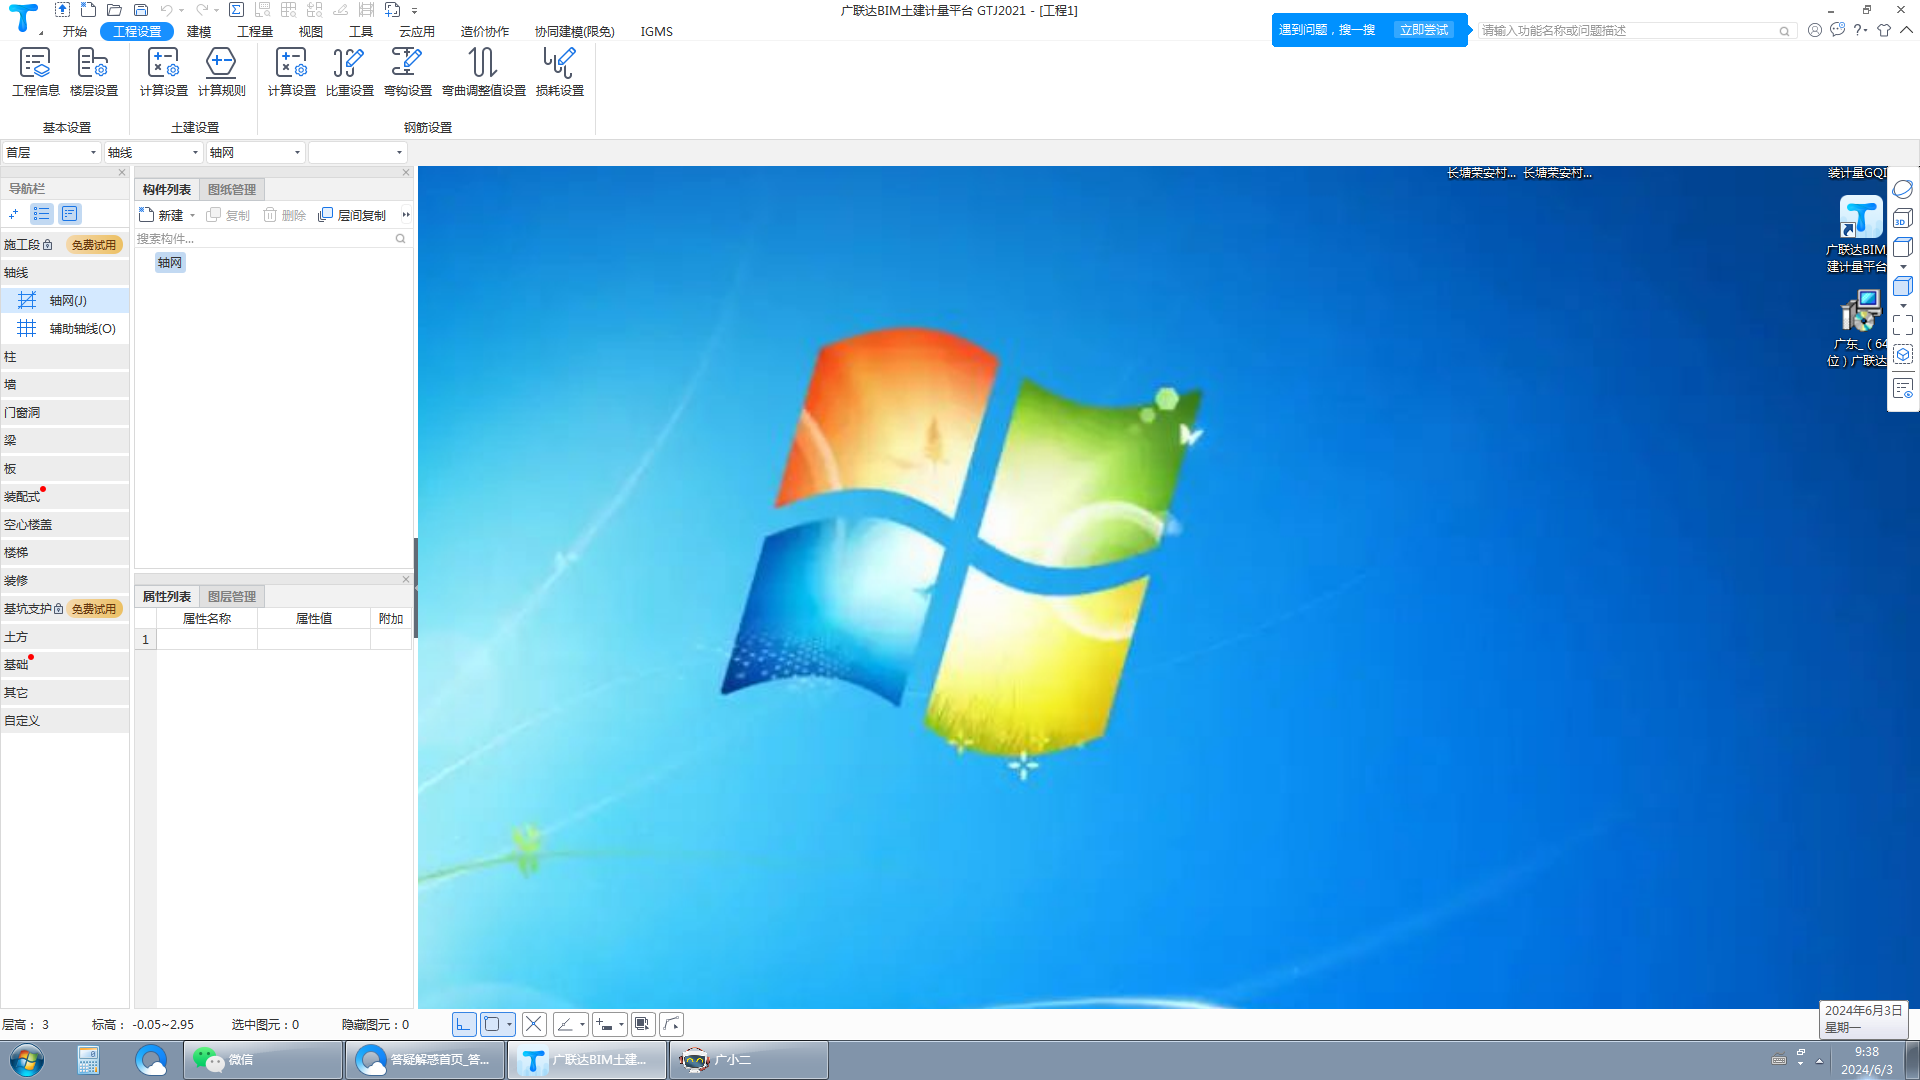Open Windows Start button
Screen dimensions: 1920x1080
tap(27, 1060)
